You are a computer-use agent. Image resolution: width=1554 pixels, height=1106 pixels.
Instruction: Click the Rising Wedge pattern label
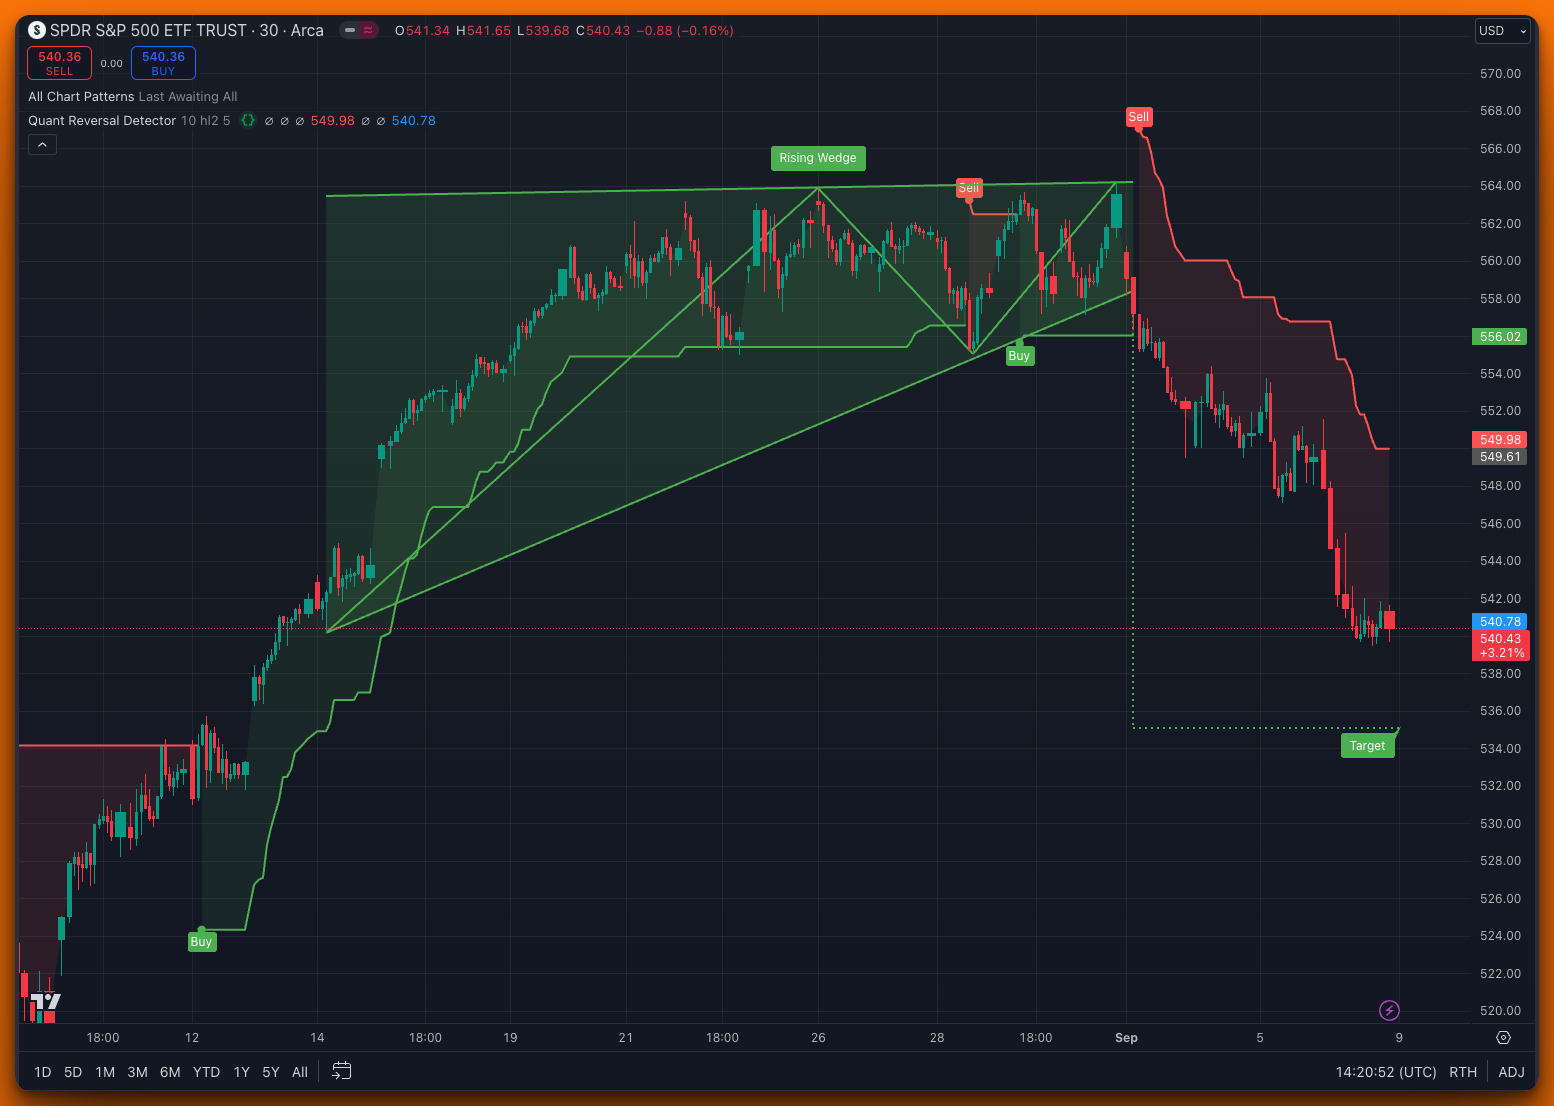(x=818, y=158)
